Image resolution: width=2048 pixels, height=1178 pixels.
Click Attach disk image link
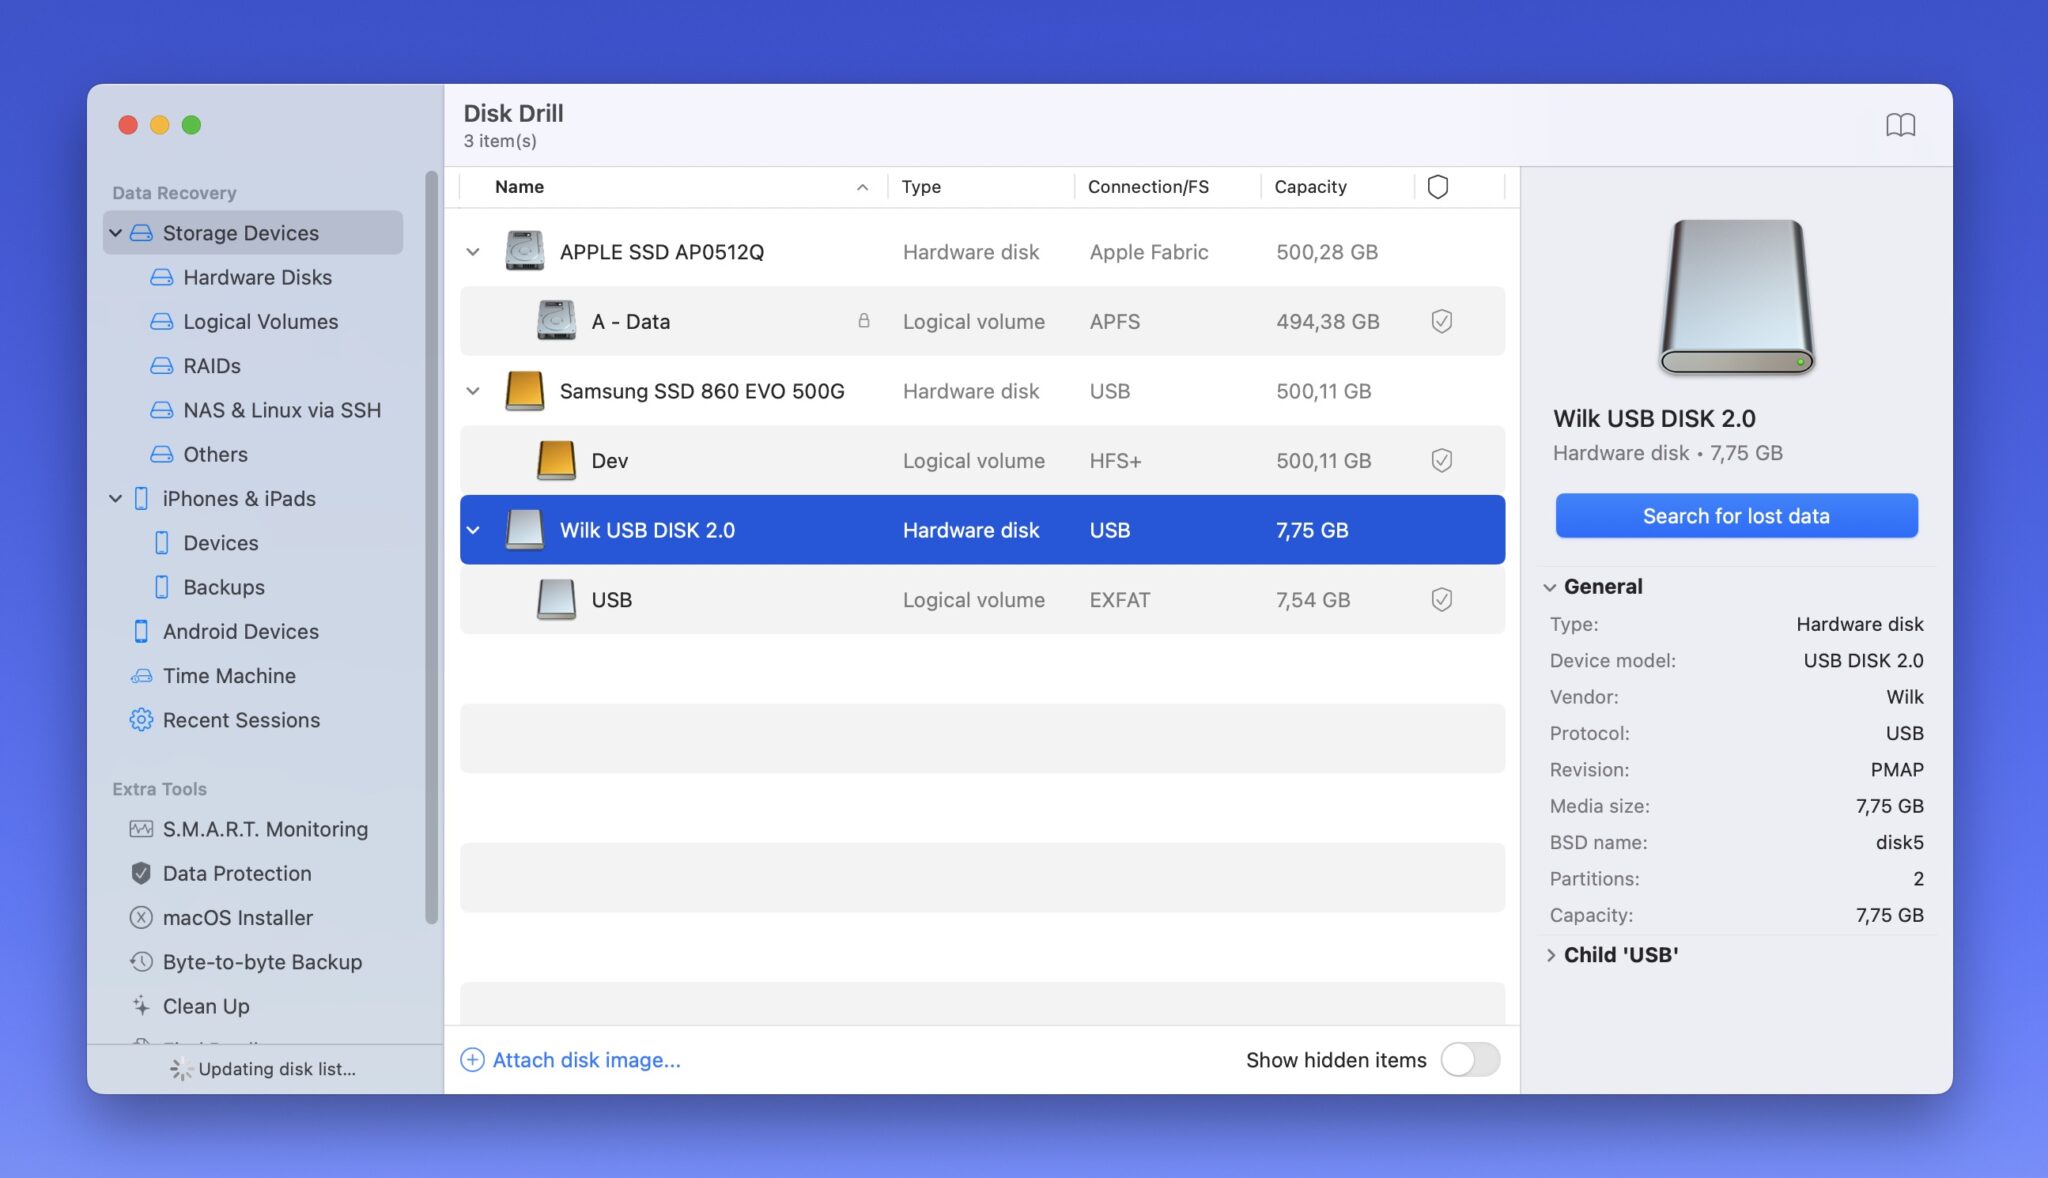click(585, 1060)
